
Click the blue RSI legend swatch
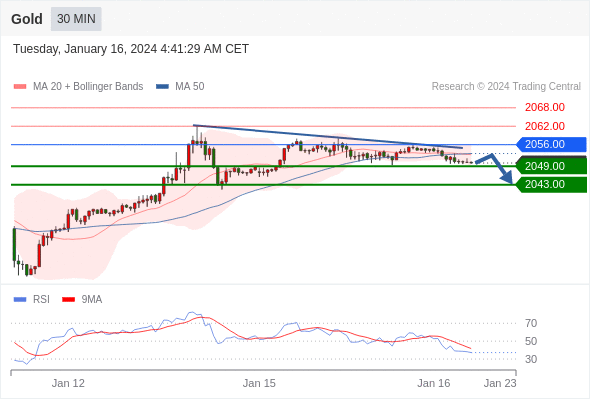[20, 300]
